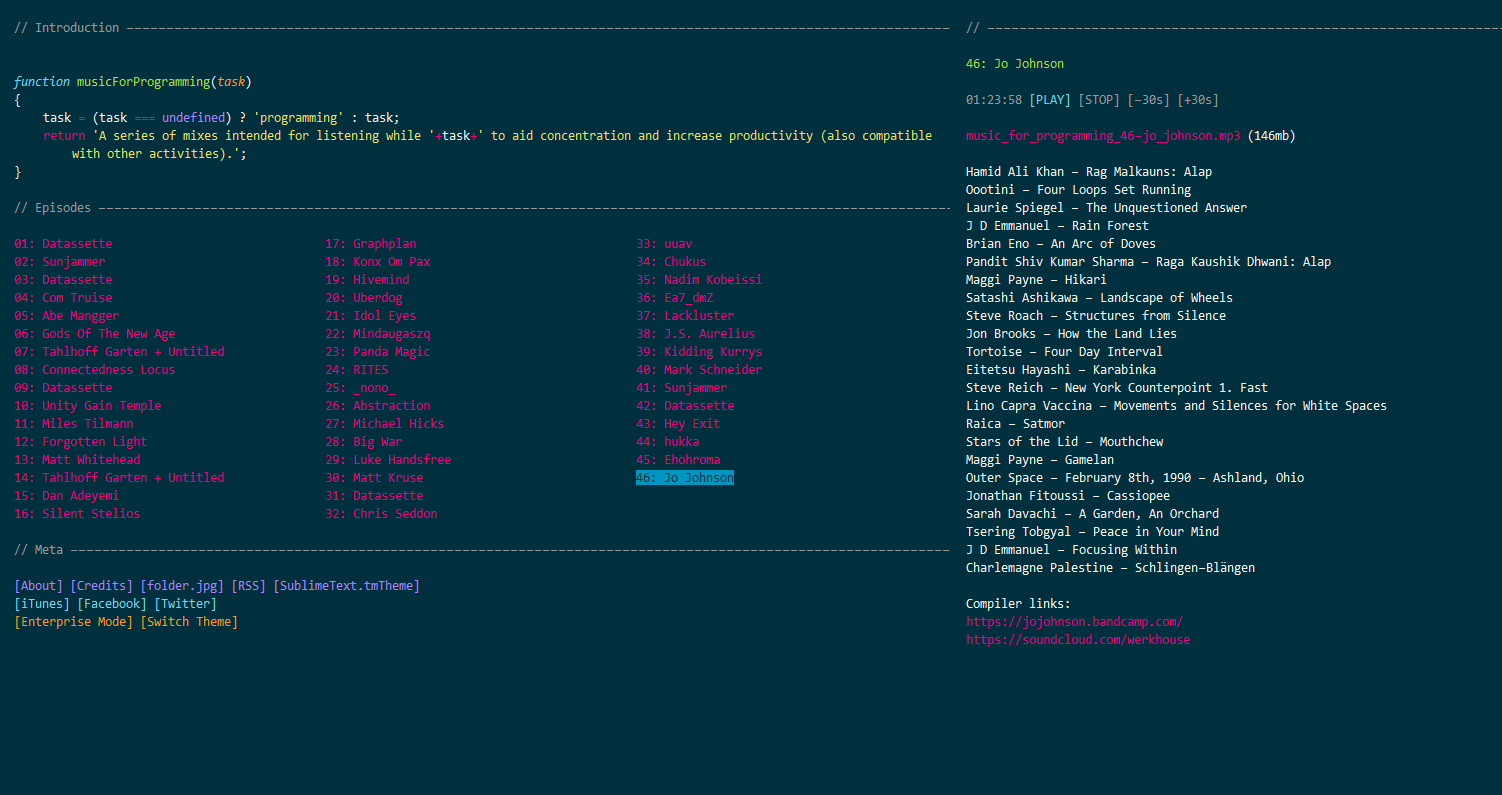Toggle Enterprise Mode
1502x795 pixels.
72,621
